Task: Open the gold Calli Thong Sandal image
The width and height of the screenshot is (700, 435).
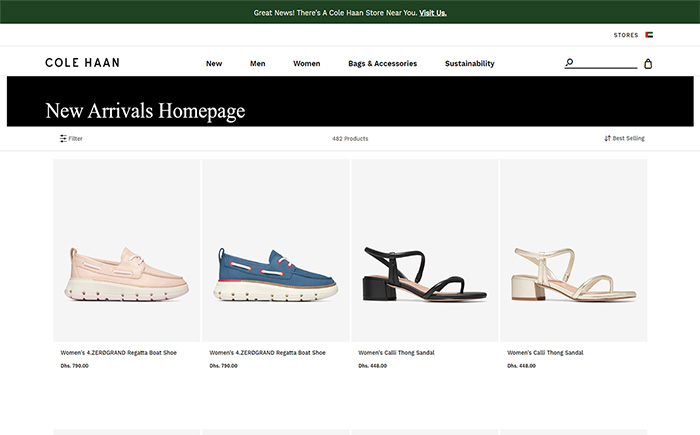Action: (x=574, y=251)
